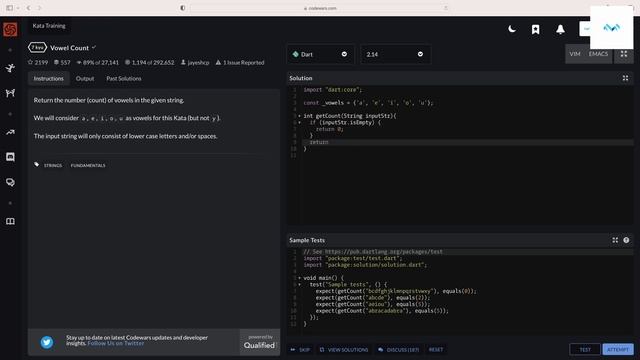Switch to the Past Solutions tab
The width and height of the screenshot is (640, 360).
tap(124, 78)
